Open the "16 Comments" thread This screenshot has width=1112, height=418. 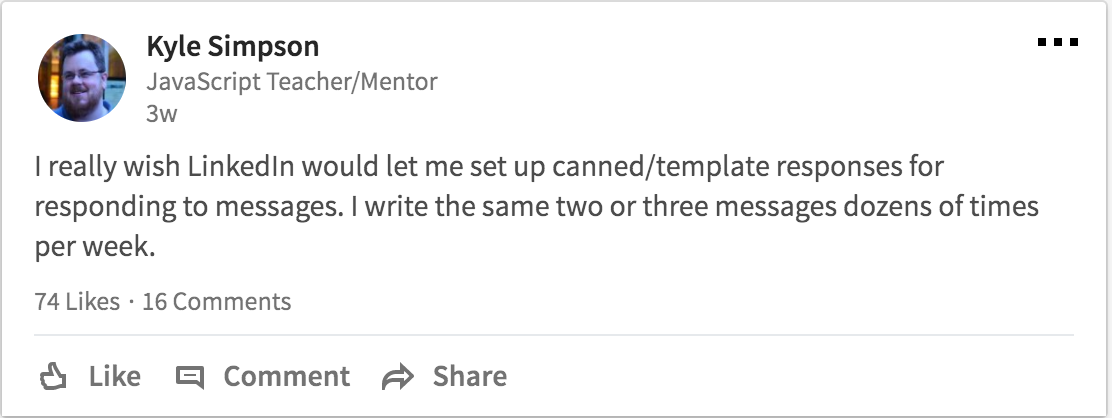click(217, 301)
